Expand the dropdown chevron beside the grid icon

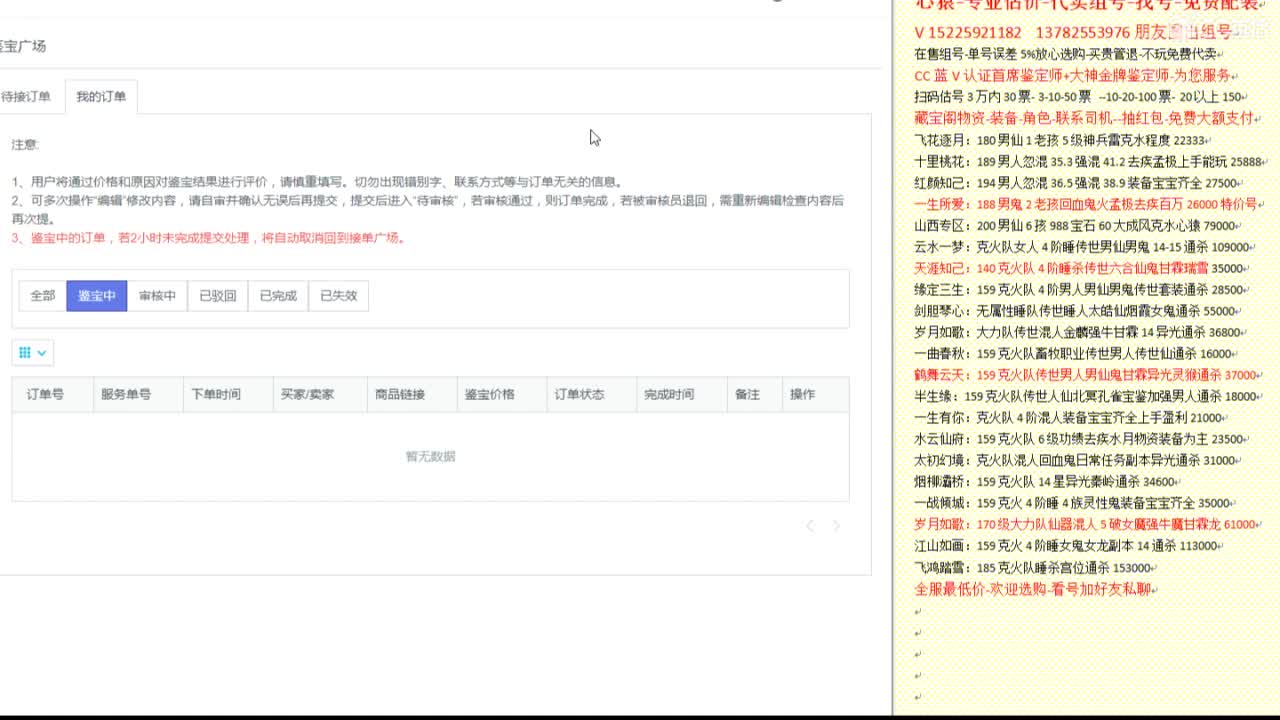40,352
